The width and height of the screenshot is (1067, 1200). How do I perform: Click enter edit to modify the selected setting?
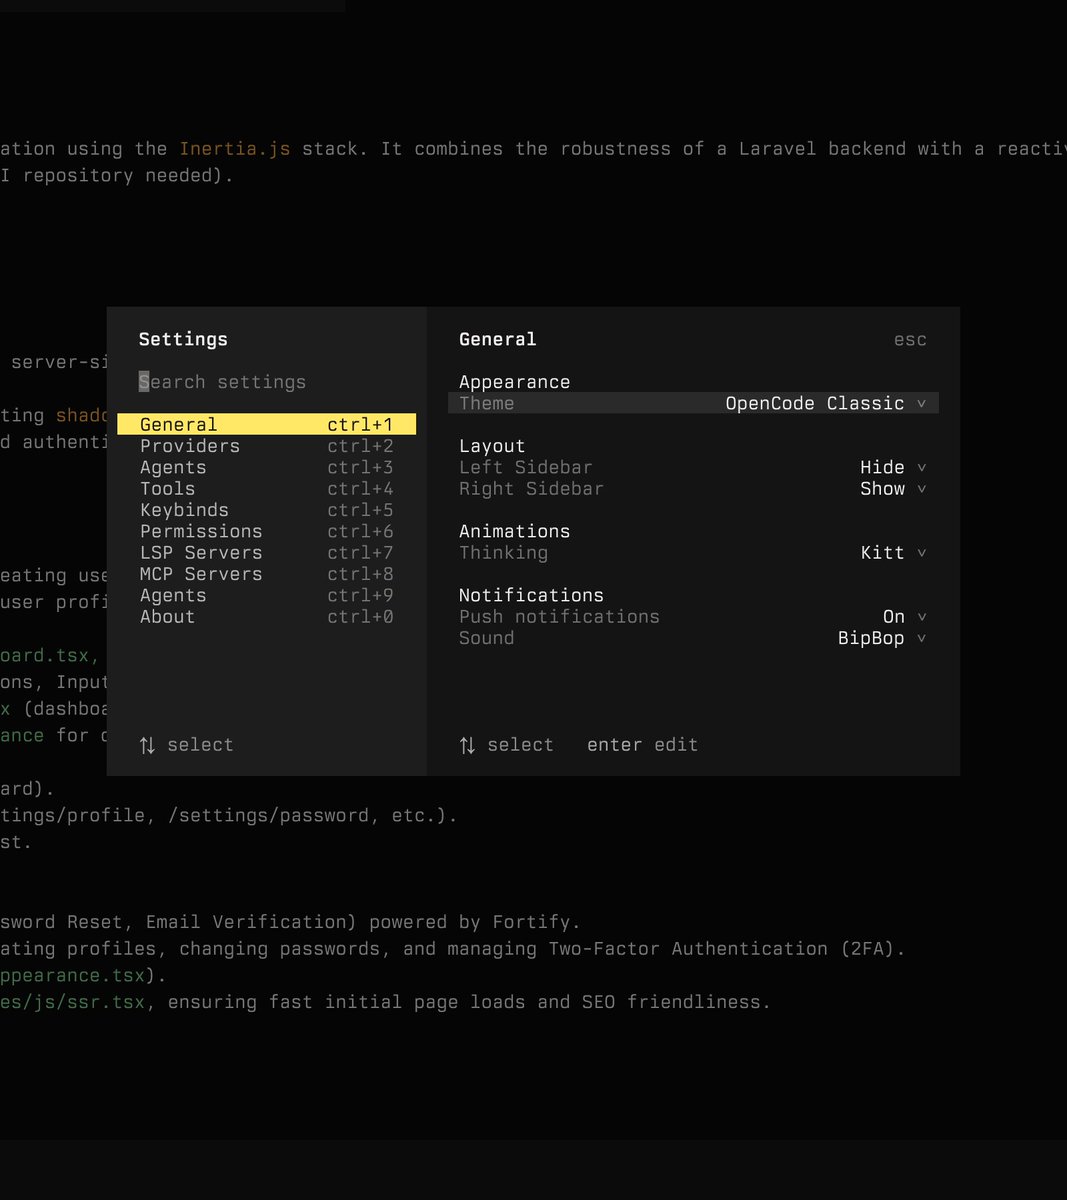(x=643, y=744)
